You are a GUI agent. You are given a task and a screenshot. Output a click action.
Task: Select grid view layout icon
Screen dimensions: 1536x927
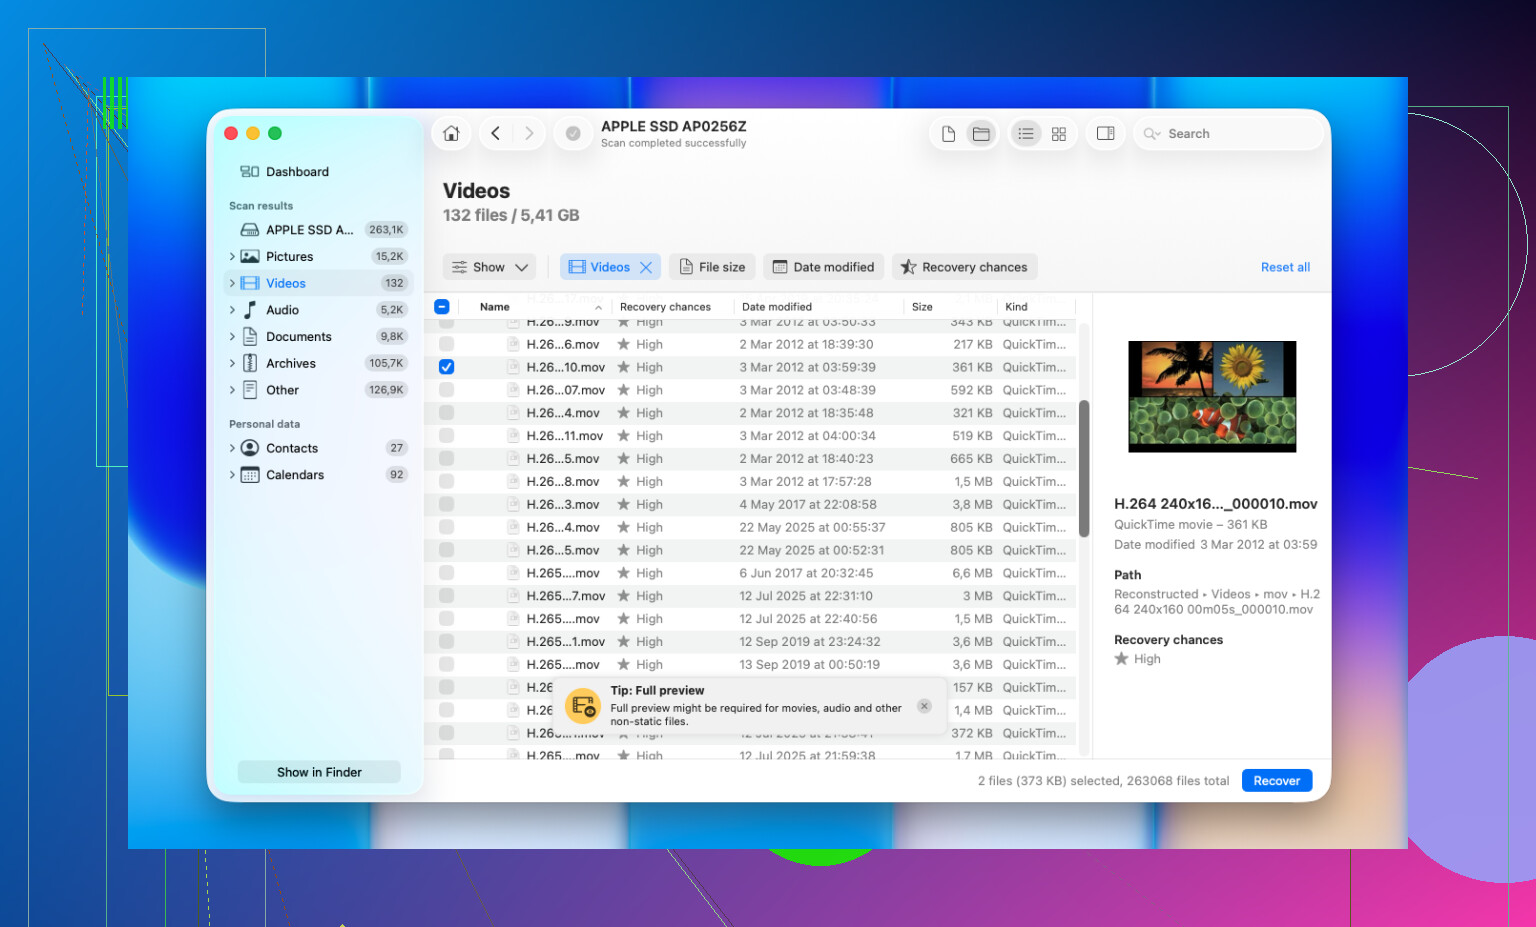[x=1059, y=134]
